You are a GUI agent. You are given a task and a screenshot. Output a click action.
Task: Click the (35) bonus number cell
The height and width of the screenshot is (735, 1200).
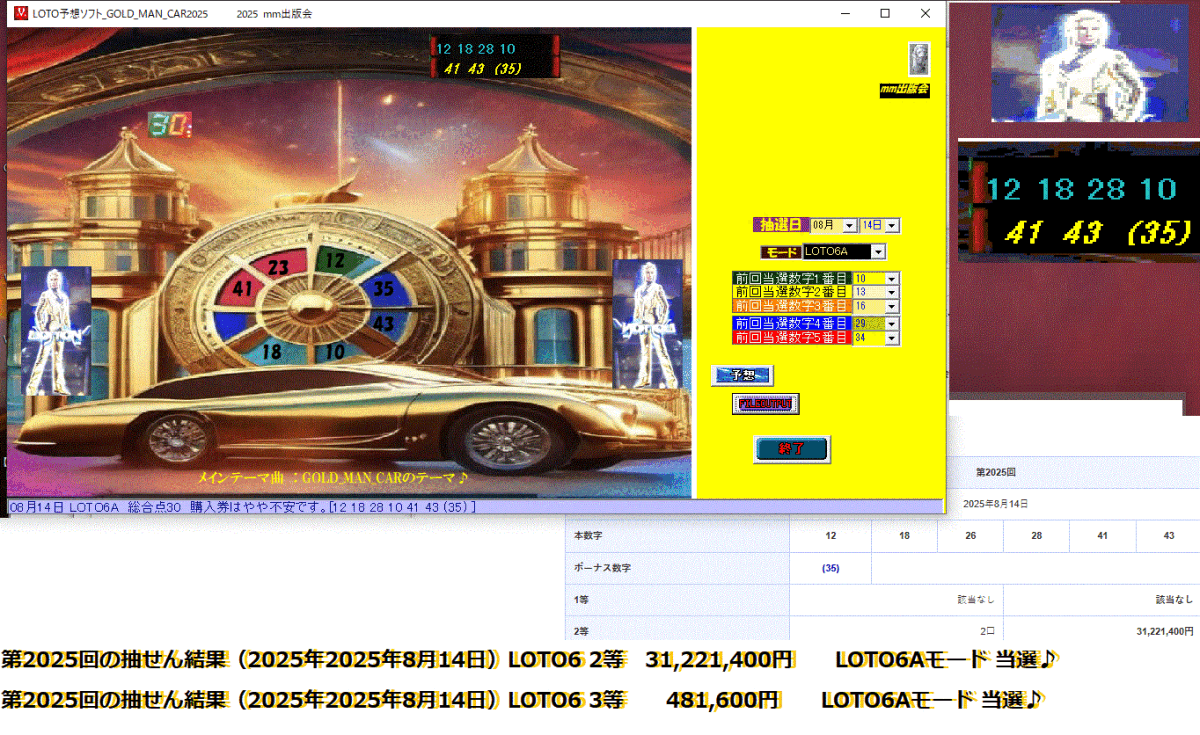[831, 568]
